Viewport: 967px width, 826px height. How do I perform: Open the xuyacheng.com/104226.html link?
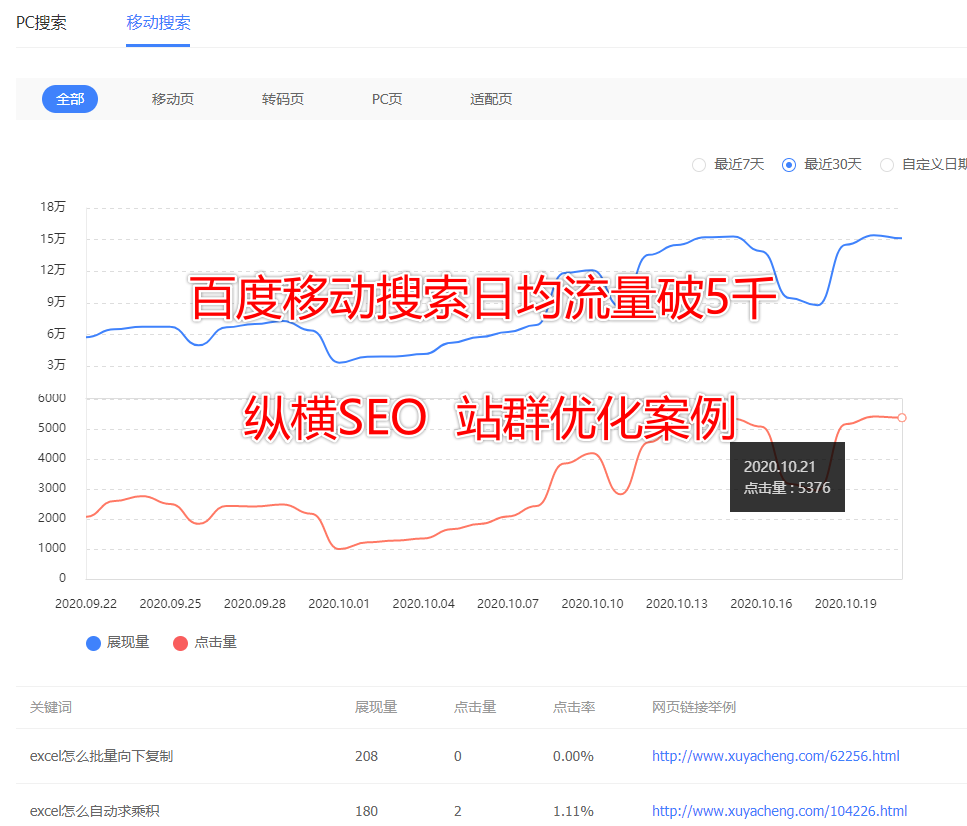pos(779,811)
